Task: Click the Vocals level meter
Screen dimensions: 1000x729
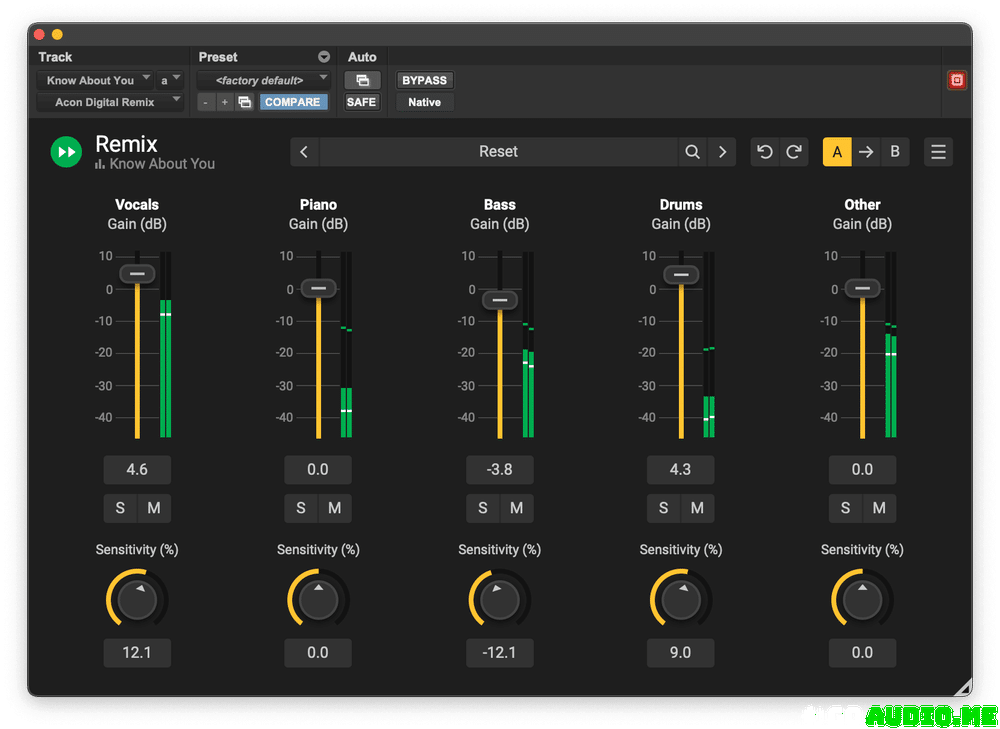Action: click(x=165, y=344)
